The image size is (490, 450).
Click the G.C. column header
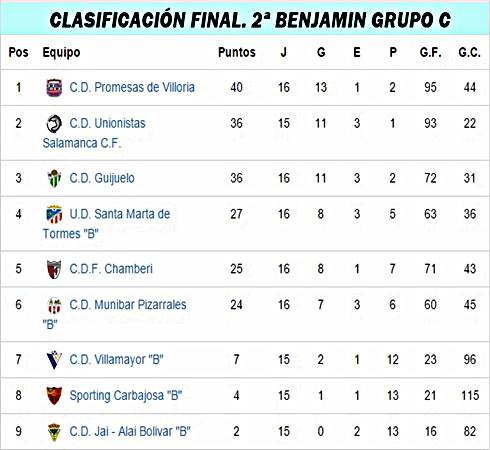point(469,52)
